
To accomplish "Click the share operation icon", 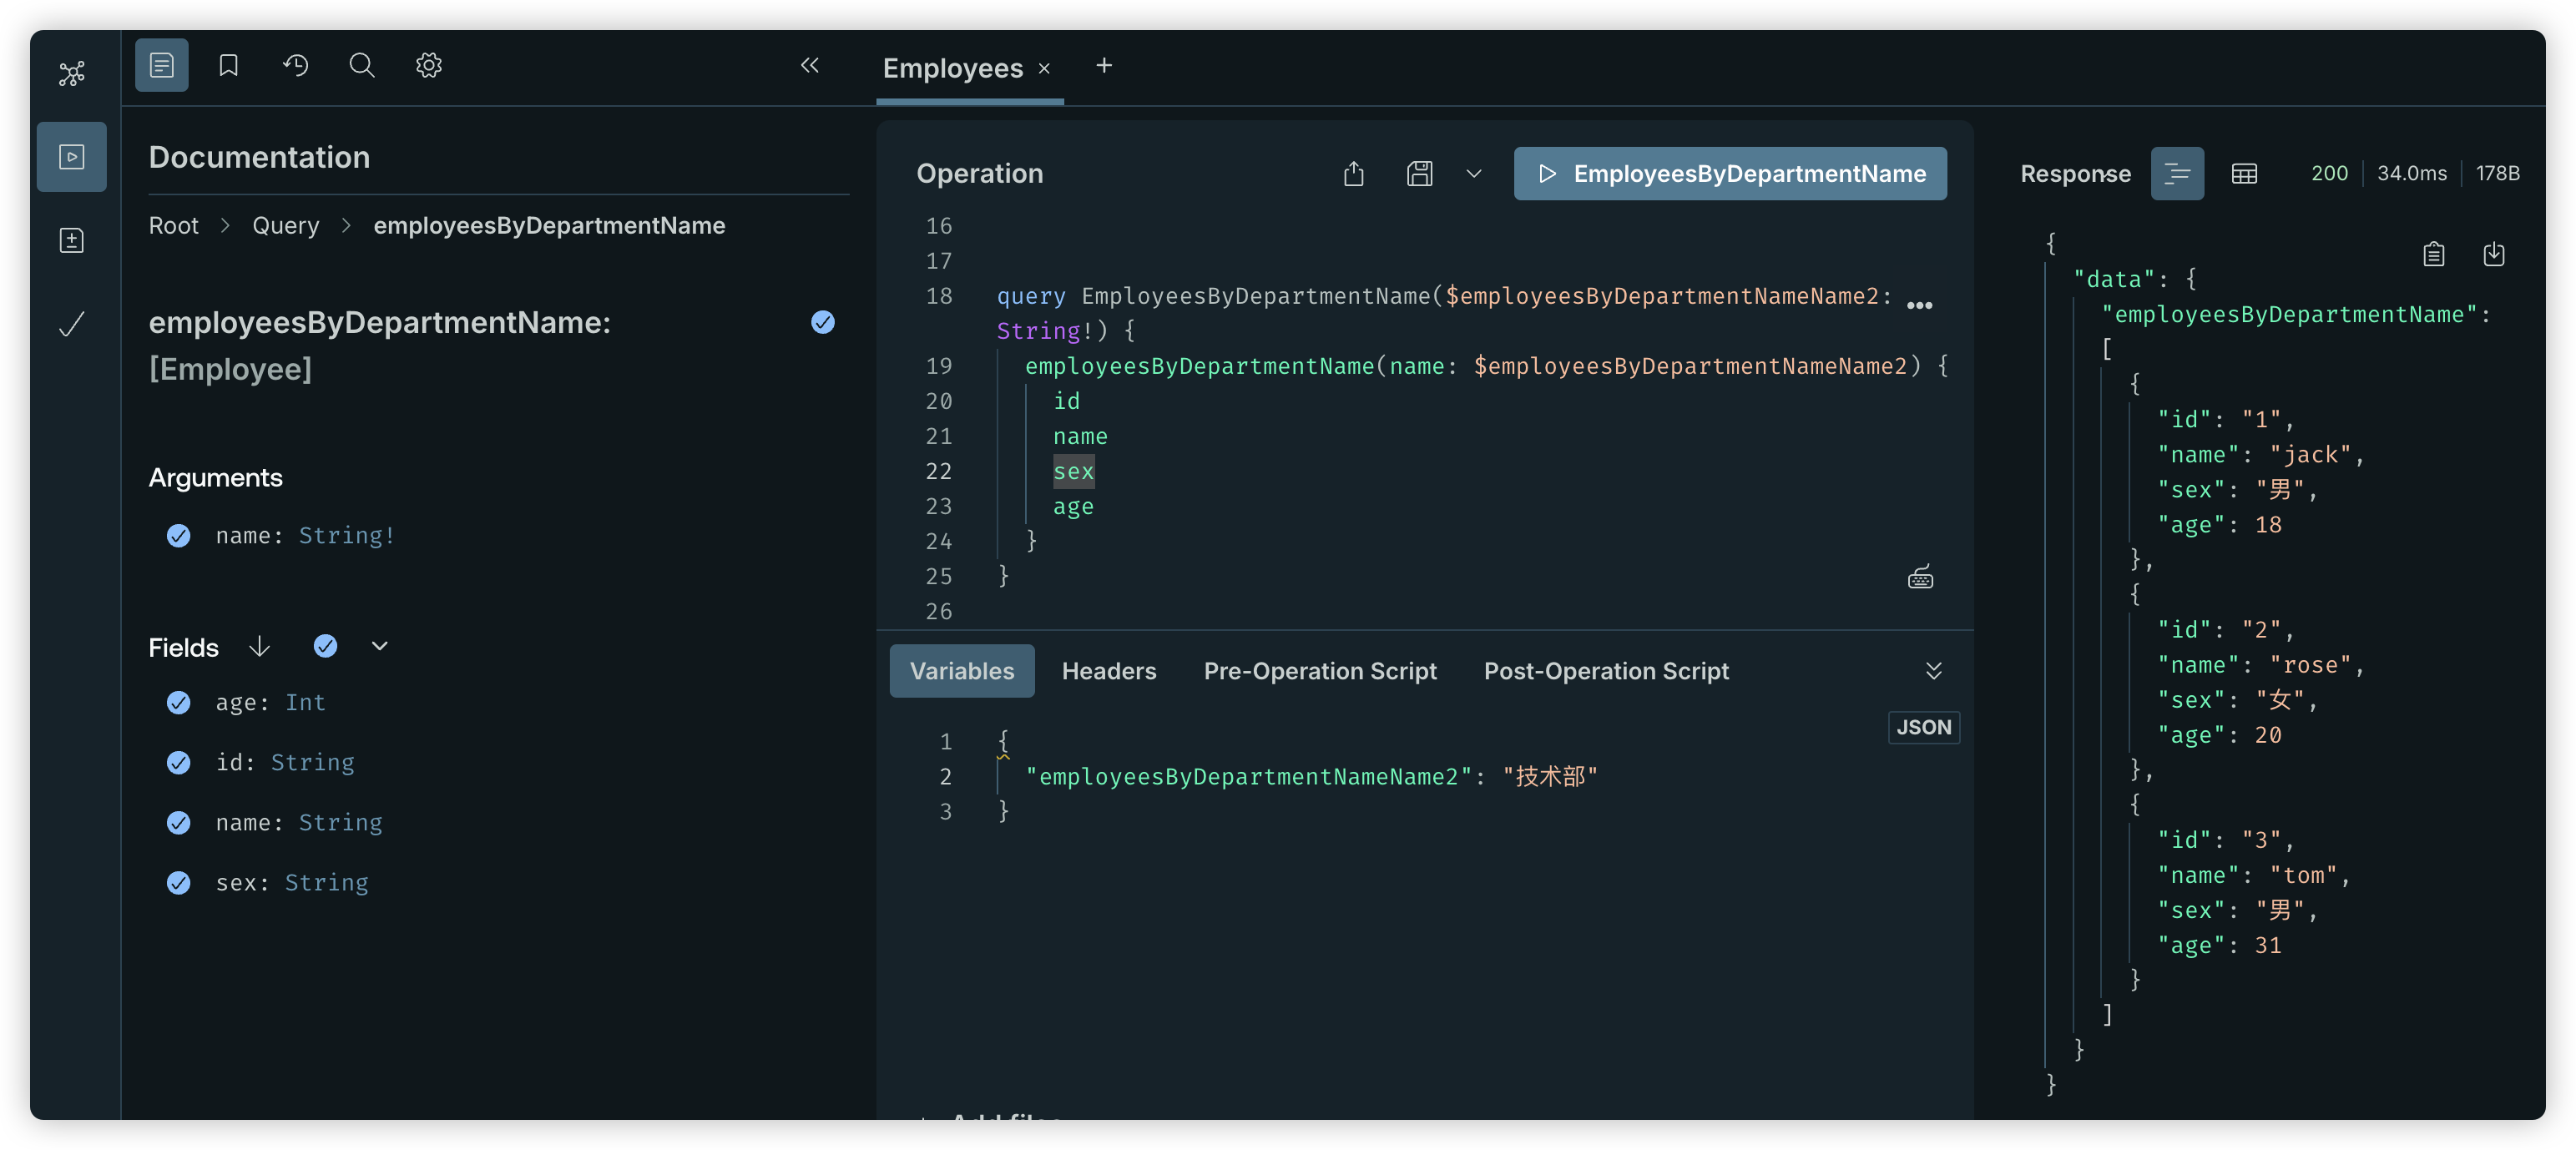I will [1353, 174].
